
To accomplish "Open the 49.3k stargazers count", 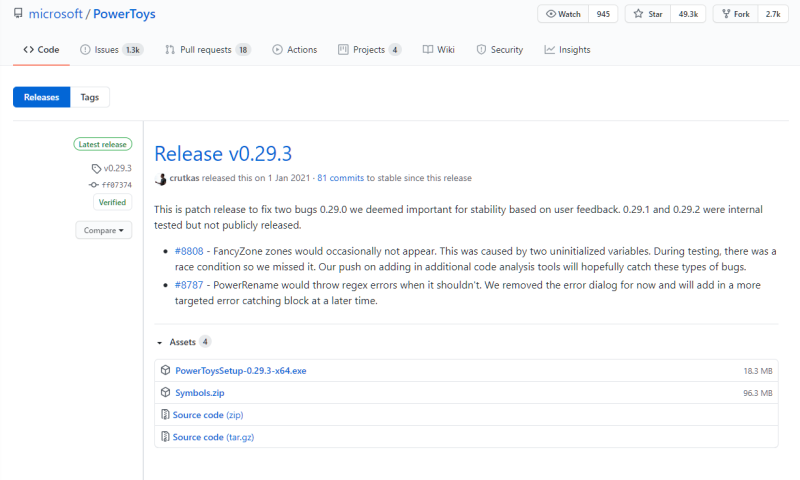I will 688,14.
